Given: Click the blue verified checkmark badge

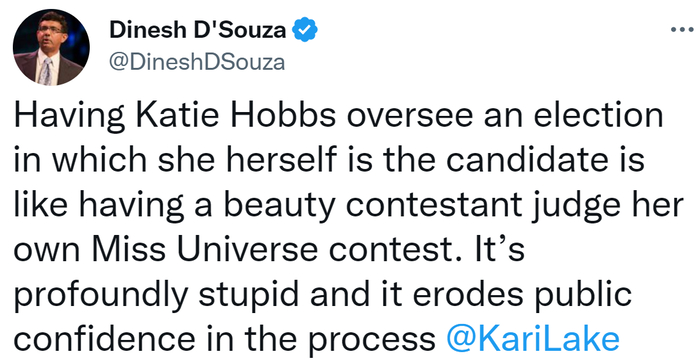Looking at the screenshot, I should [304, 29].
